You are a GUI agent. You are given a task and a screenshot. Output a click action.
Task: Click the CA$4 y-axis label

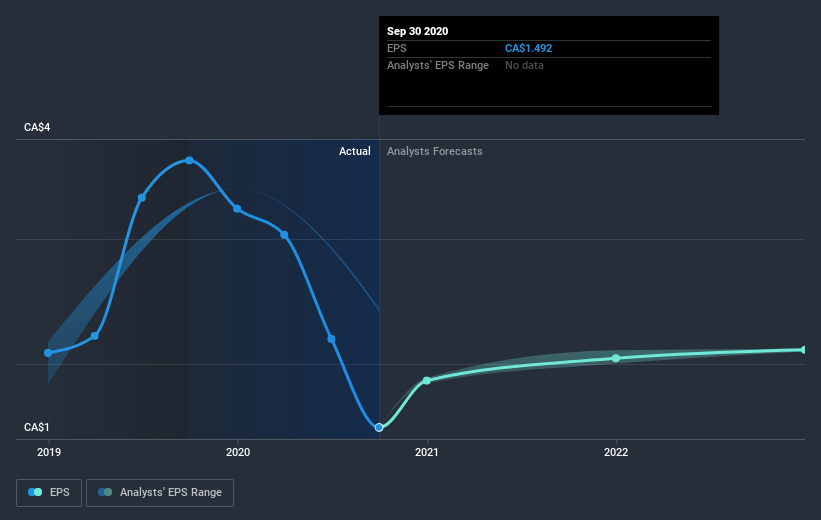click(x=37, y=127)
